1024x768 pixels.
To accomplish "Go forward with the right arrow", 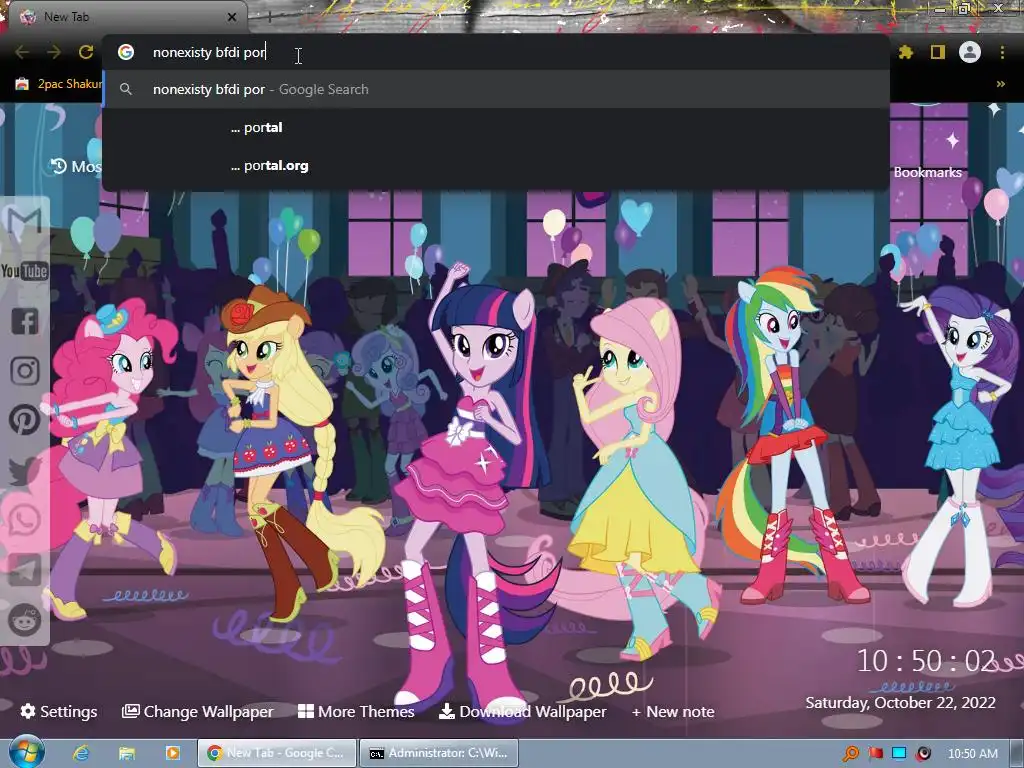I will tap(54, 52).
